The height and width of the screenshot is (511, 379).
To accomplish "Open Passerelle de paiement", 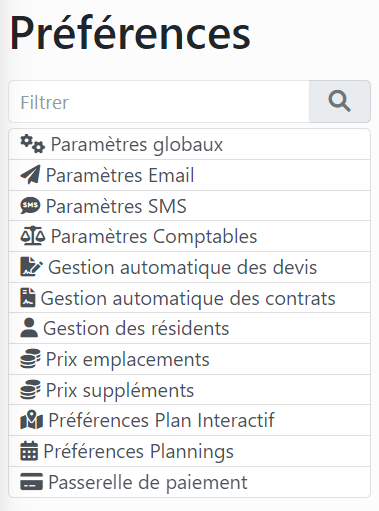I will click(x=189, y=482).
